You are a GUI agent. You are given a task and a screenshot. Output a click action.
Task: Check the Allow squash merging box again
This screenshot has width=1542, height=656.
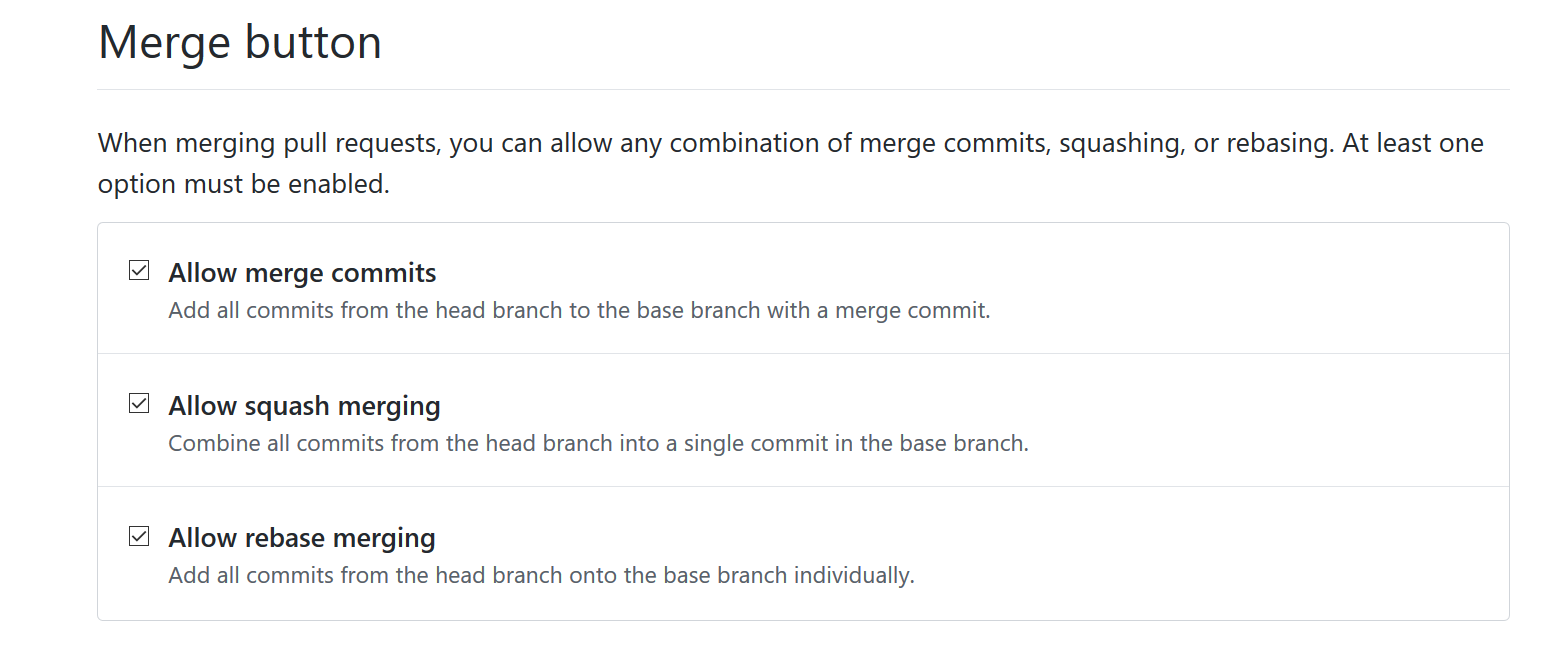(138, 403)
